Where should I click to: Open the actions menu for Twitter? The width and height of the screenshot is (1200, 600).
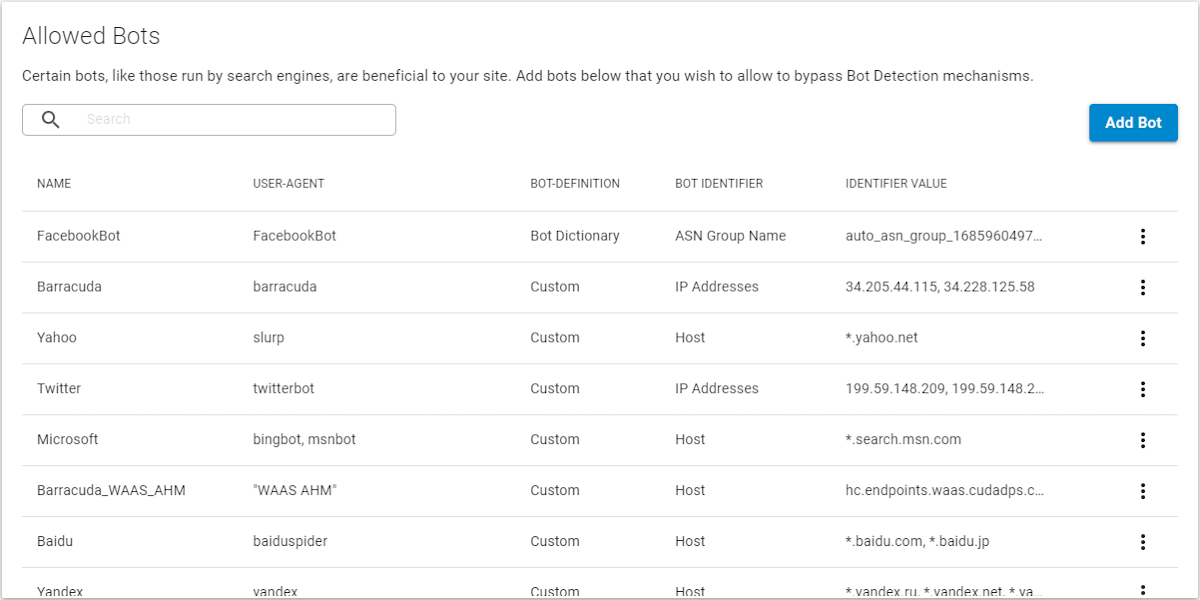pos(1142,389)
